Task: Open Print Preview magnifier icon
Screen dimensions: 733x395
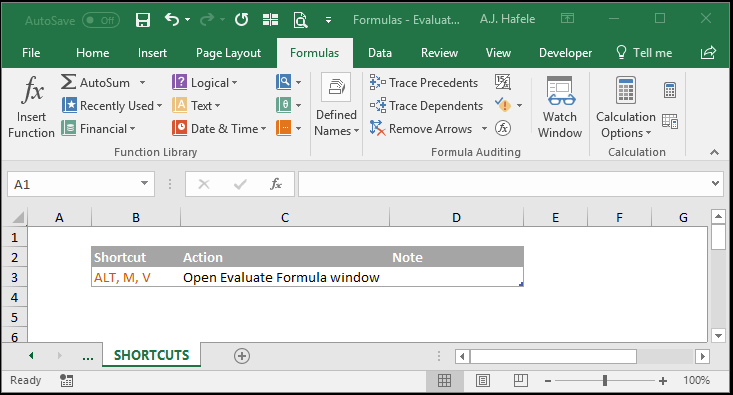Action: (300, 20)
